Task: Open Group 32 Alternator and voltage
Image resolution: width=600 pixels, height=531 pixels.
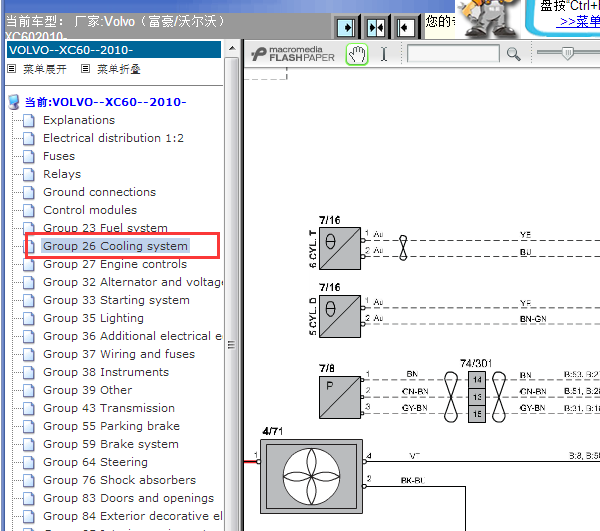Action: click(133, 282)
